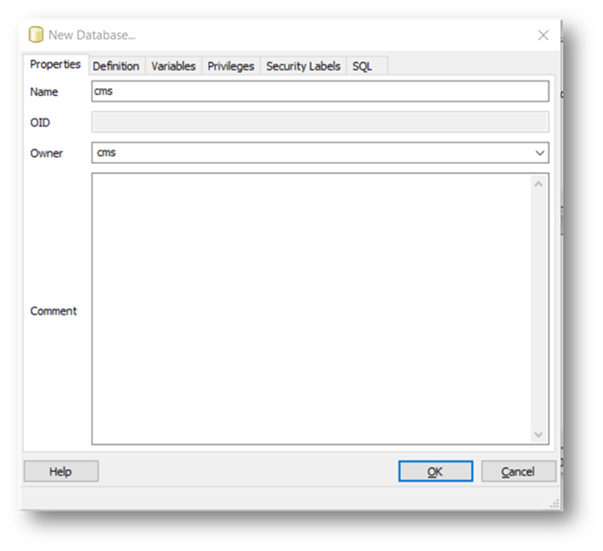Viewport: 603px width, 551px height.
Task: Confirm with the OK button
Action: coord(435,472)
